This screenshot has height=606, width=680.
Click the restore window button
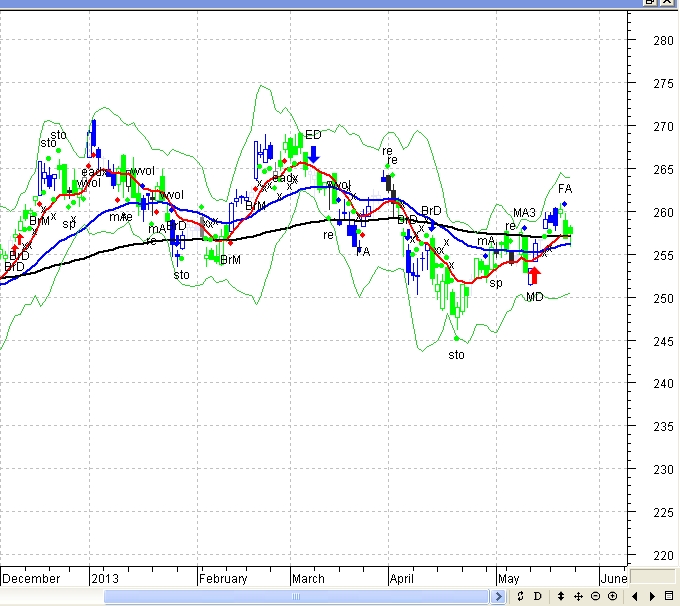pos(650,2)
